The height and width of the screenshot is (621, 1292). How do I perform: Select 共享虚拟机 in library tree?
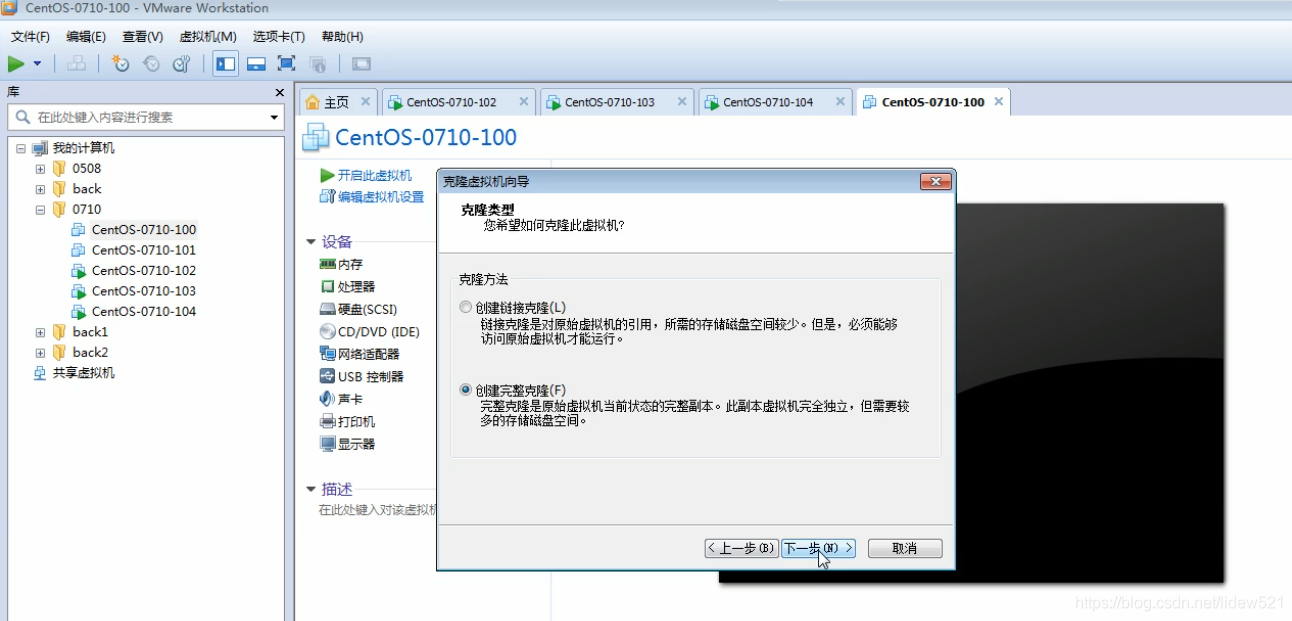pyautogui.click(x=83, y=373)
